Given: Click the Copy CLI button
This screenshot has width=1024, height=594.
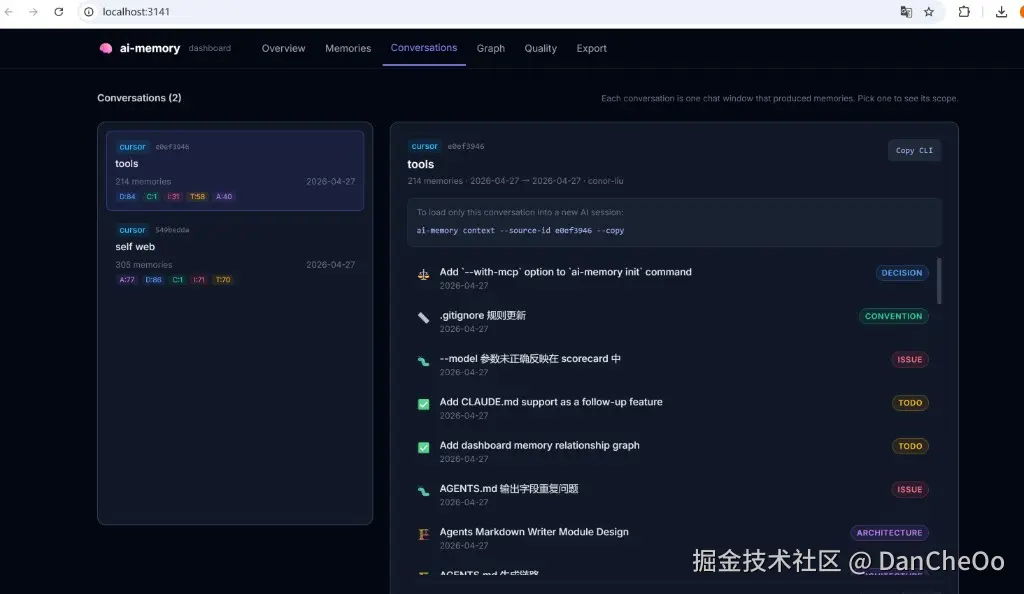Looking at the screenshot, I should pyautogui.click(x=914, y=150).
